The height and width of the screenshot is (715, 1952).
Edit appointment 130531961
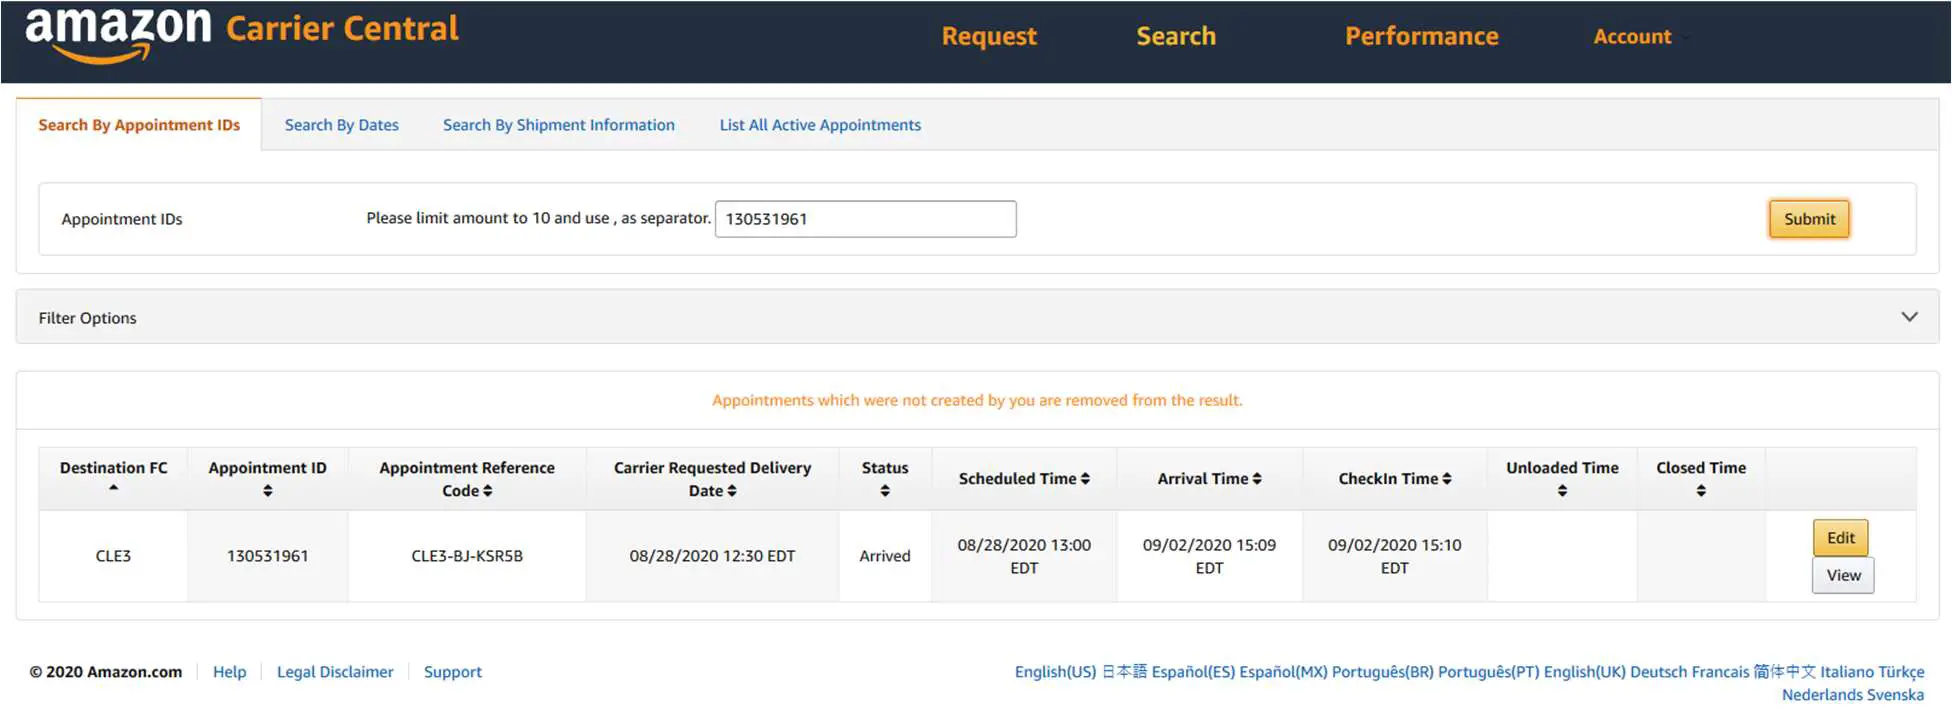pyautogui.click(x=1840, y=537)
